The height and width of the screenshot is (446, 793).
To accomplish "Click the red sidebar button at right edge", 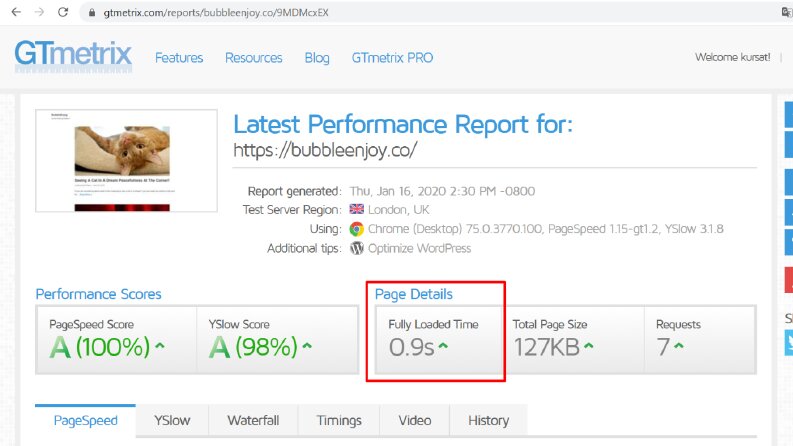I will 789,280.
